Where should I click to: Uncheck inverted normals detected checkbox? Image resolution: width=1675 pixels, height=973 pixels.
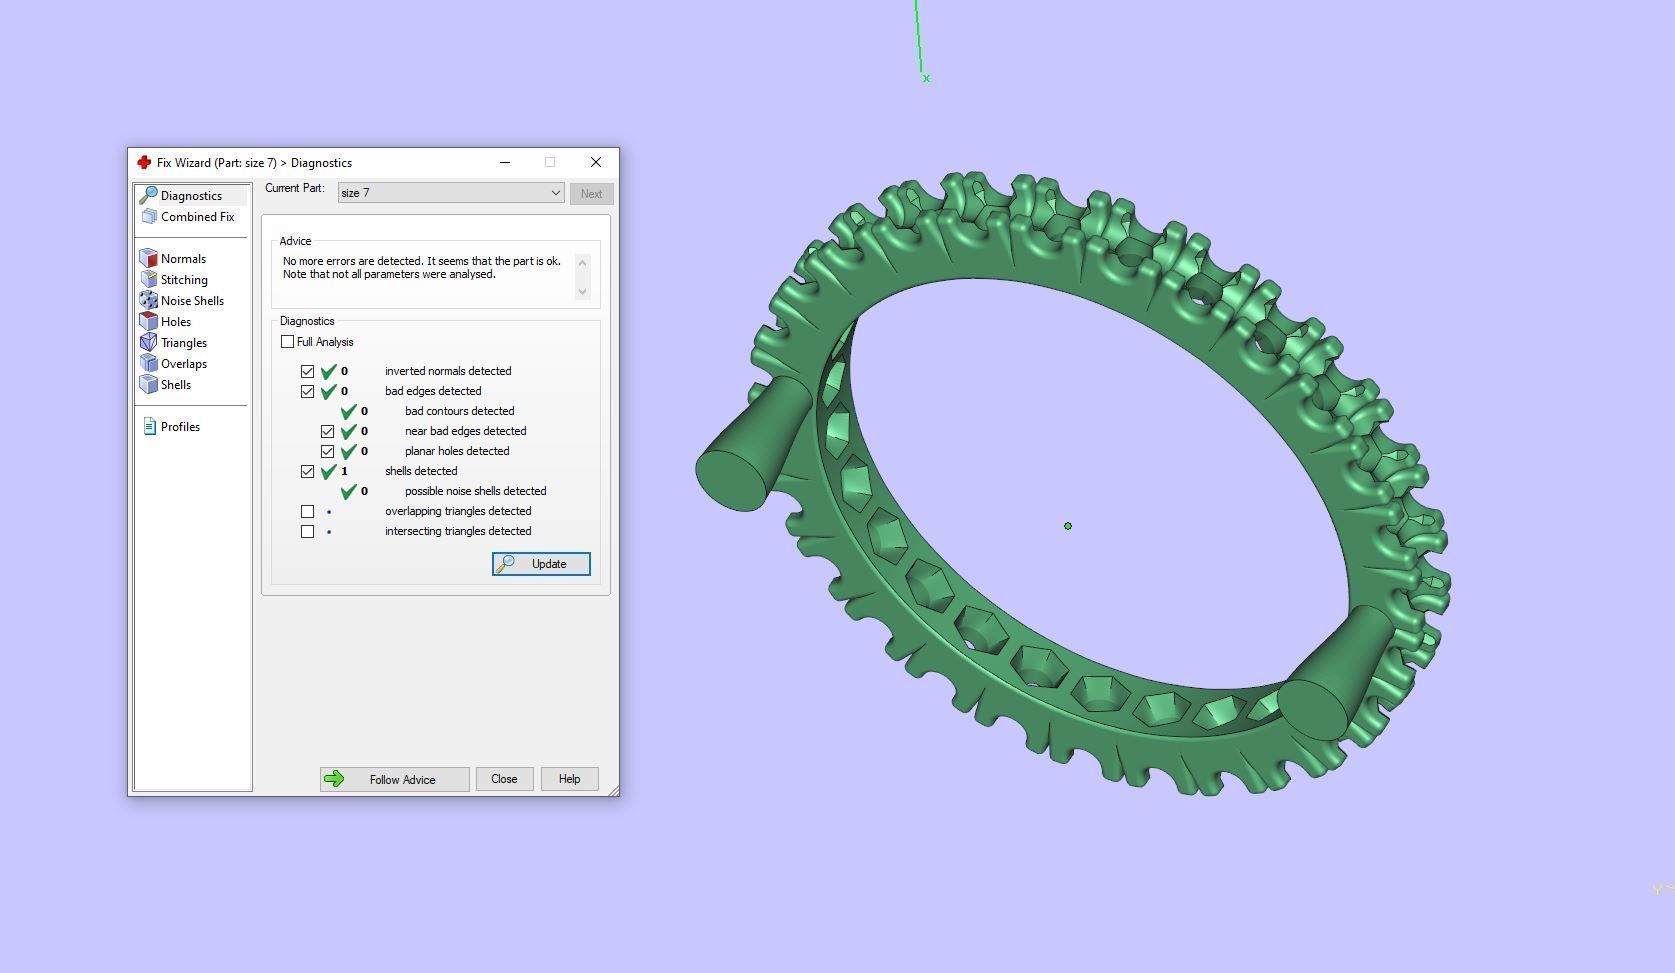[308, 371]
